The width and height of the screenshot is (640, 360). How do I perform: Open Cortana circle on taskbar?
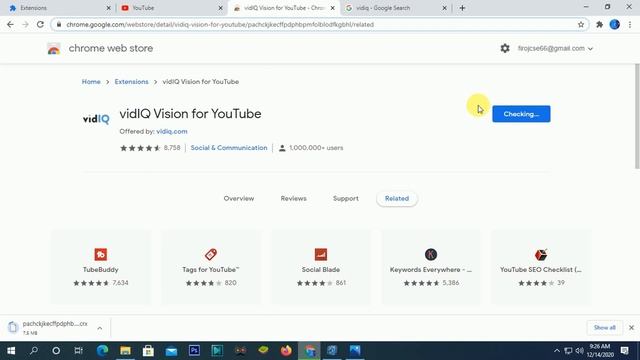click(x=56, y=350)
